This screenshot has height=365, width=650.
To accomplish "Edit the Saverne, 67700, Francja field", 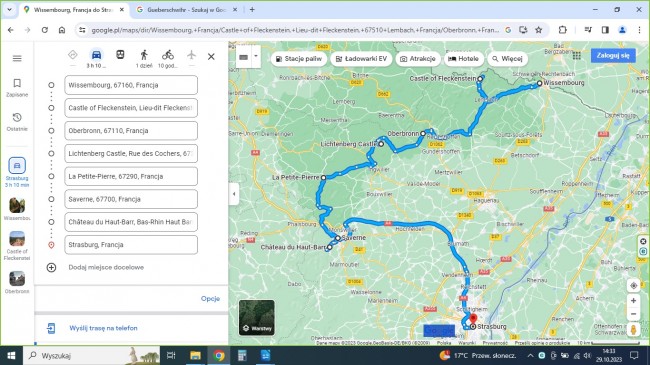I will [x=131, y=199].
